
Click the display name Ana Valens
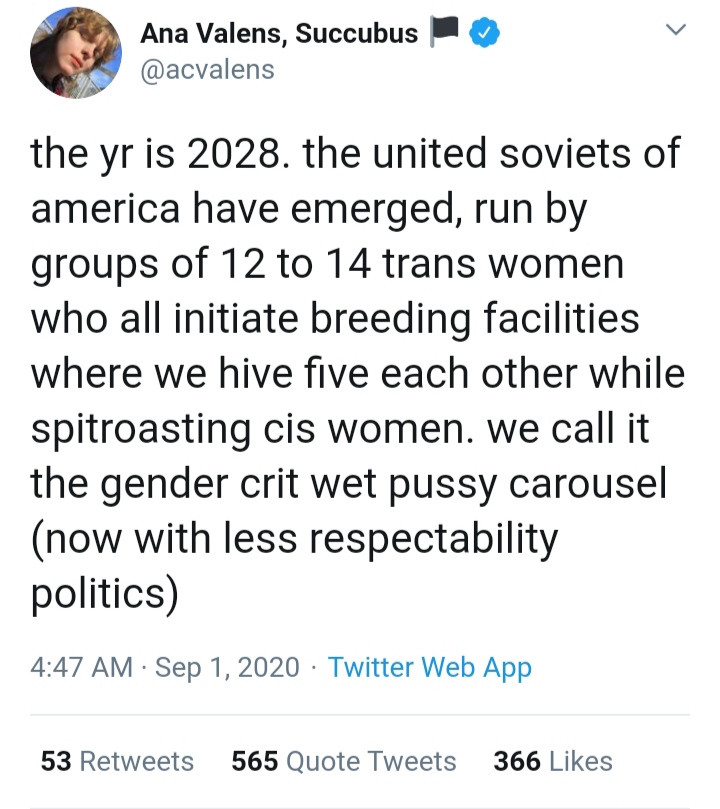[x=214, y=34]
